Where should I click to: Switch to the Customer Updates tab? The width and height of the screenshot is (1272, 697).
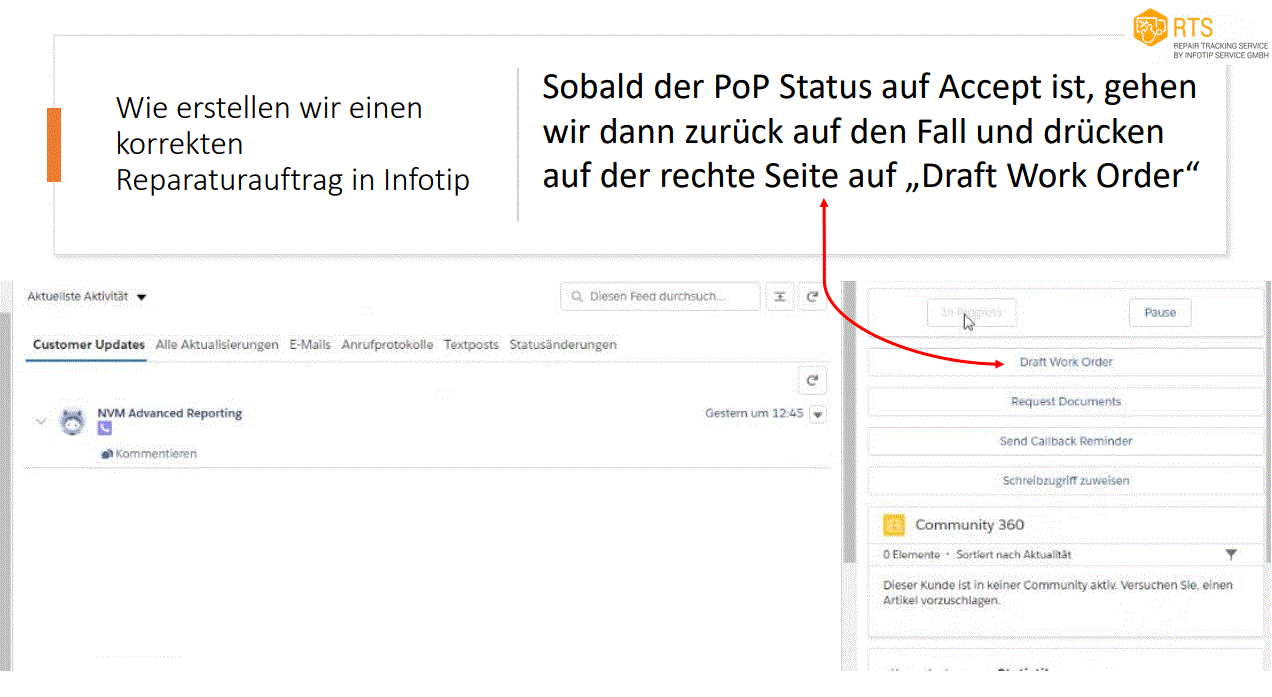pyautogui.click(x=89, y=345)
